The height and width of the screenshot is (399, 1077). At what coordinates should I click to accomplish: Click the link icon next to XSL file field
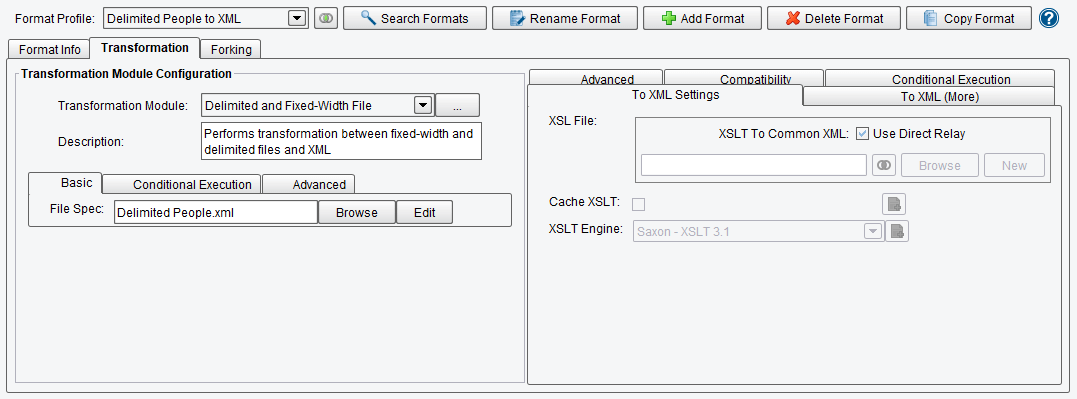(884, 166)
